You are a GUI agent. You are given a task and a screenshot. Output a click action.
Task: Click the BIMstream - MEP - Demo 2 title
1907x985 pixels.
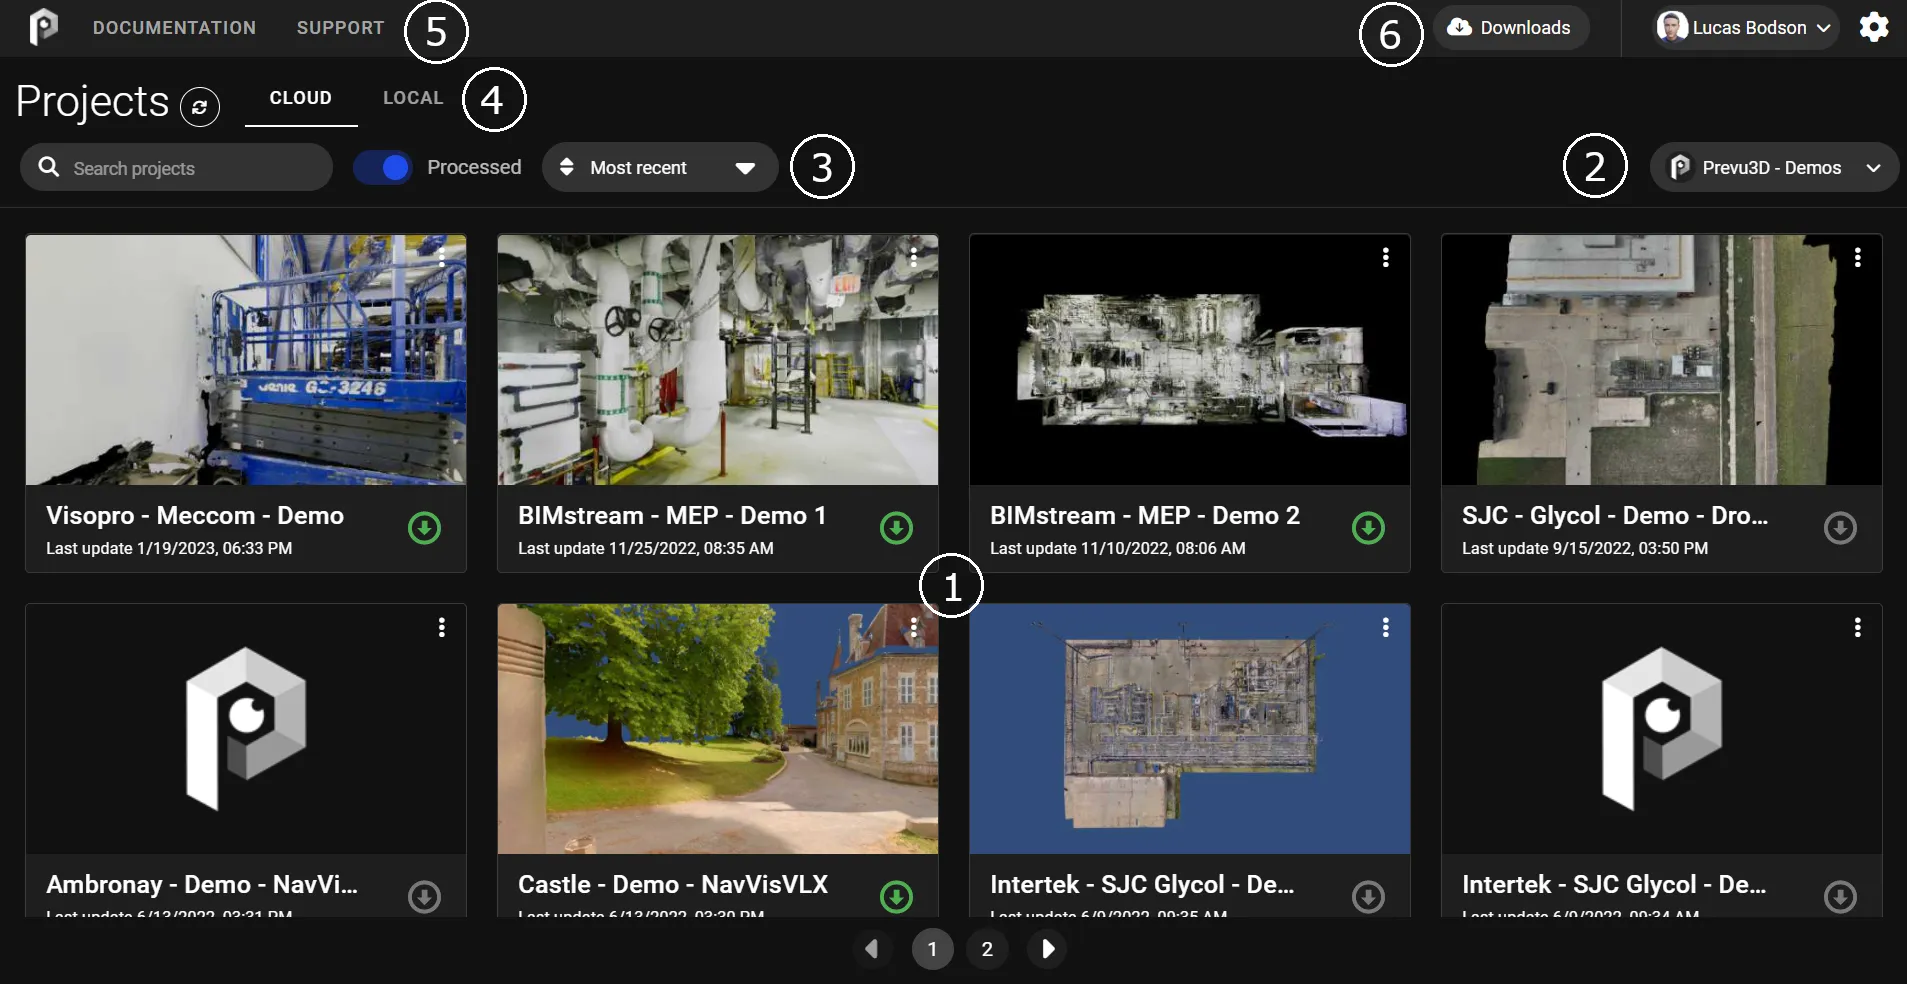pos(1145,516)
